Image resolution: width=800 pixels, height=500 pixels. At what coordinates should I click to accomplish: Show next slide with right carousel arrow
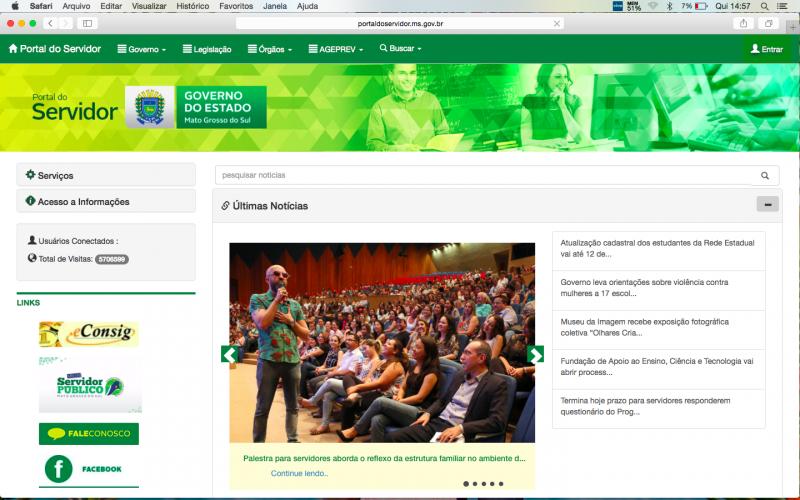click(x=535, y=354)
